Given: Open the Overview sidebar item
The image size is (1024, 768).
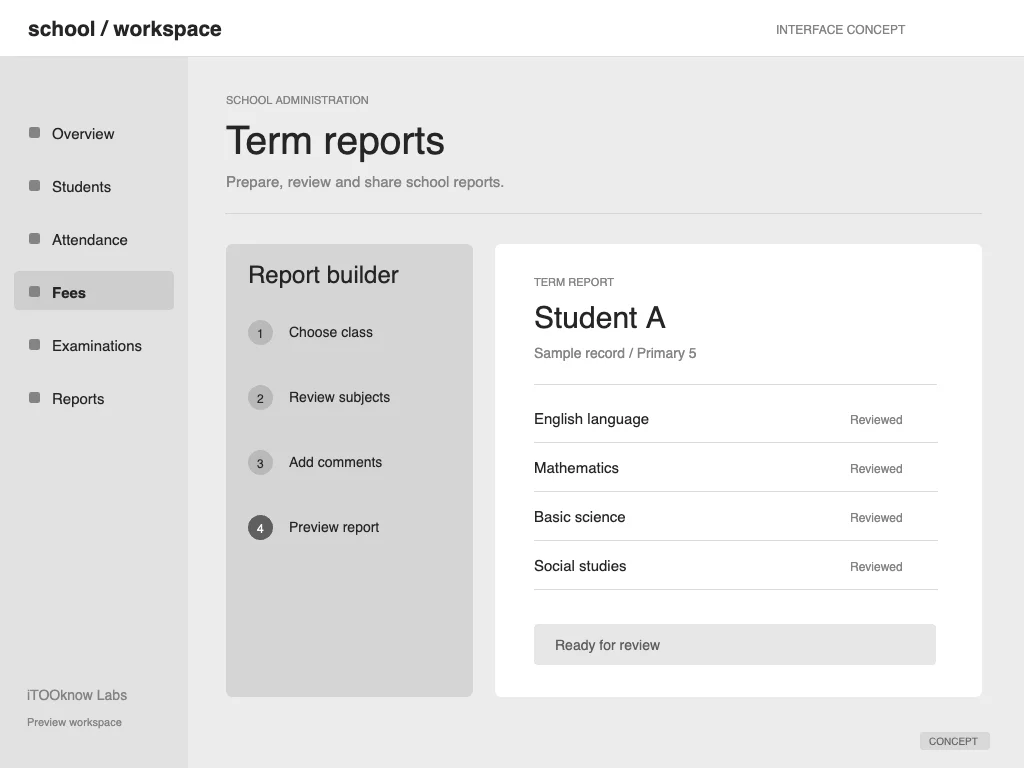Looking at the screenshot, I should click(93, 133).
